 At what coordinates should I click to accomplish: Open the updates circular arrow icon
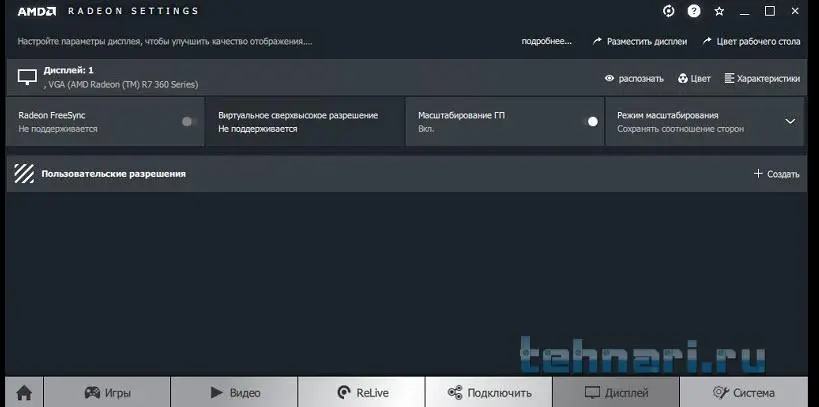(x=669, y=11)
